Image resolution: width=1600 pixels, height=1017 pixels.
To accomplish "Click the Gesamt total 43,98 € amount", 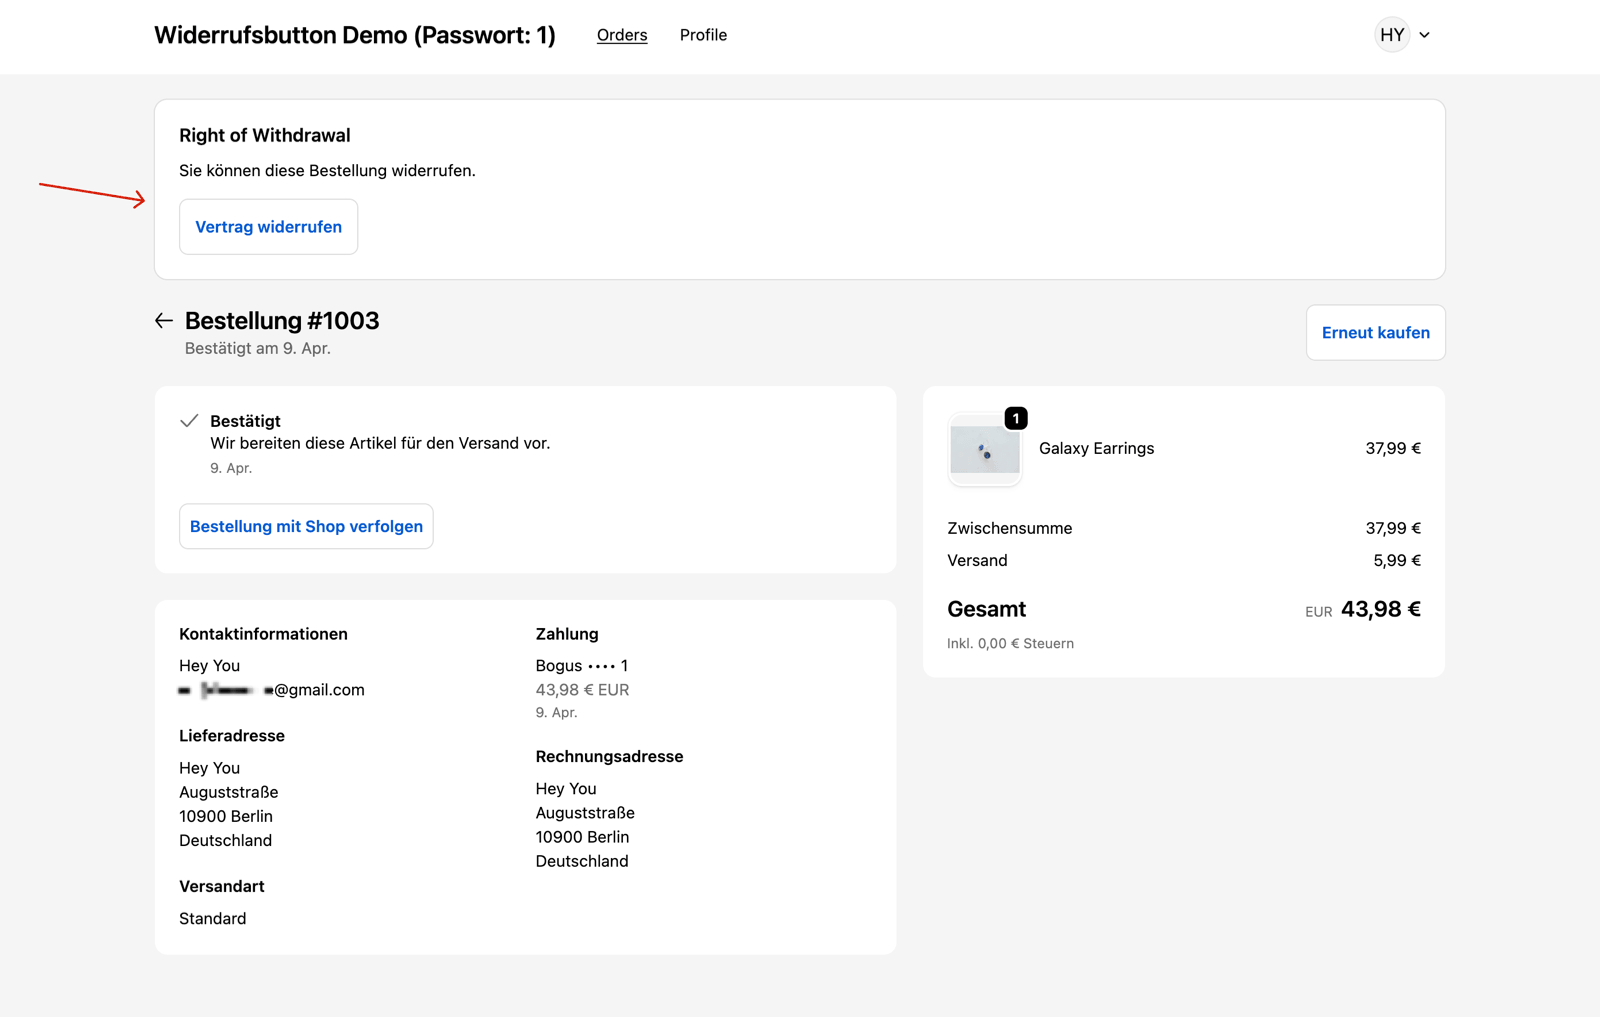I will click(x=1380, y=609).
